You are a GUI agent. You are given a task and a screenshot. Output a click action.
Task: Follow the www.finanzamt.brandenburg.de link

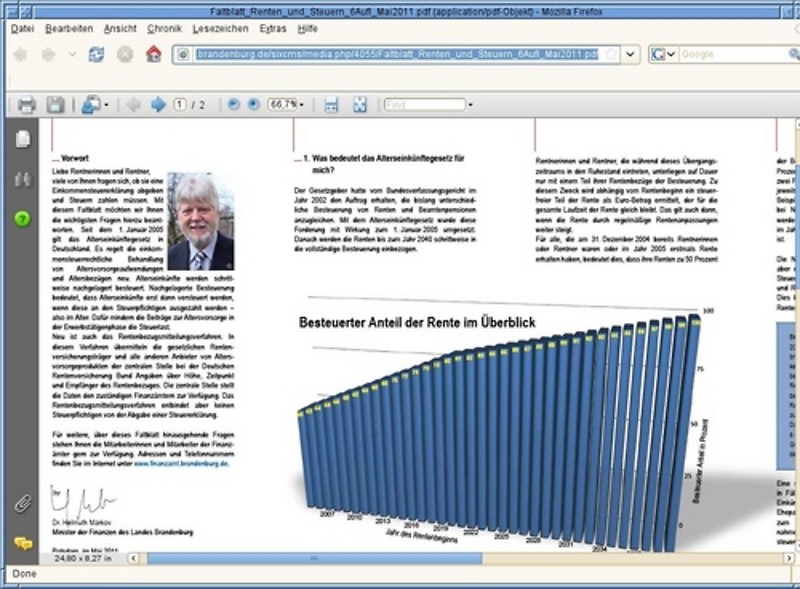click(x=181, y=463)
